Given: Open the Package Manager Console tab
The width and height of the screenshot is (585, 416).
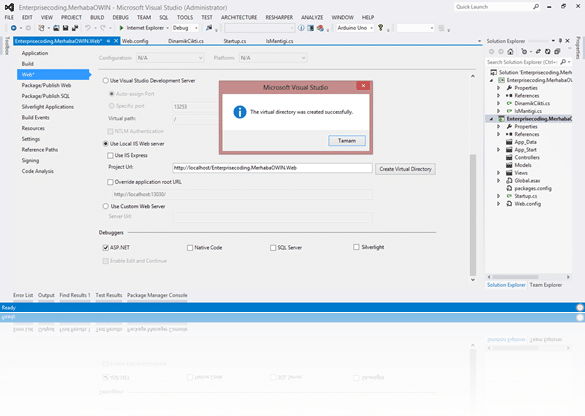Looking at the screenshot, I should (x=157, y=295).
